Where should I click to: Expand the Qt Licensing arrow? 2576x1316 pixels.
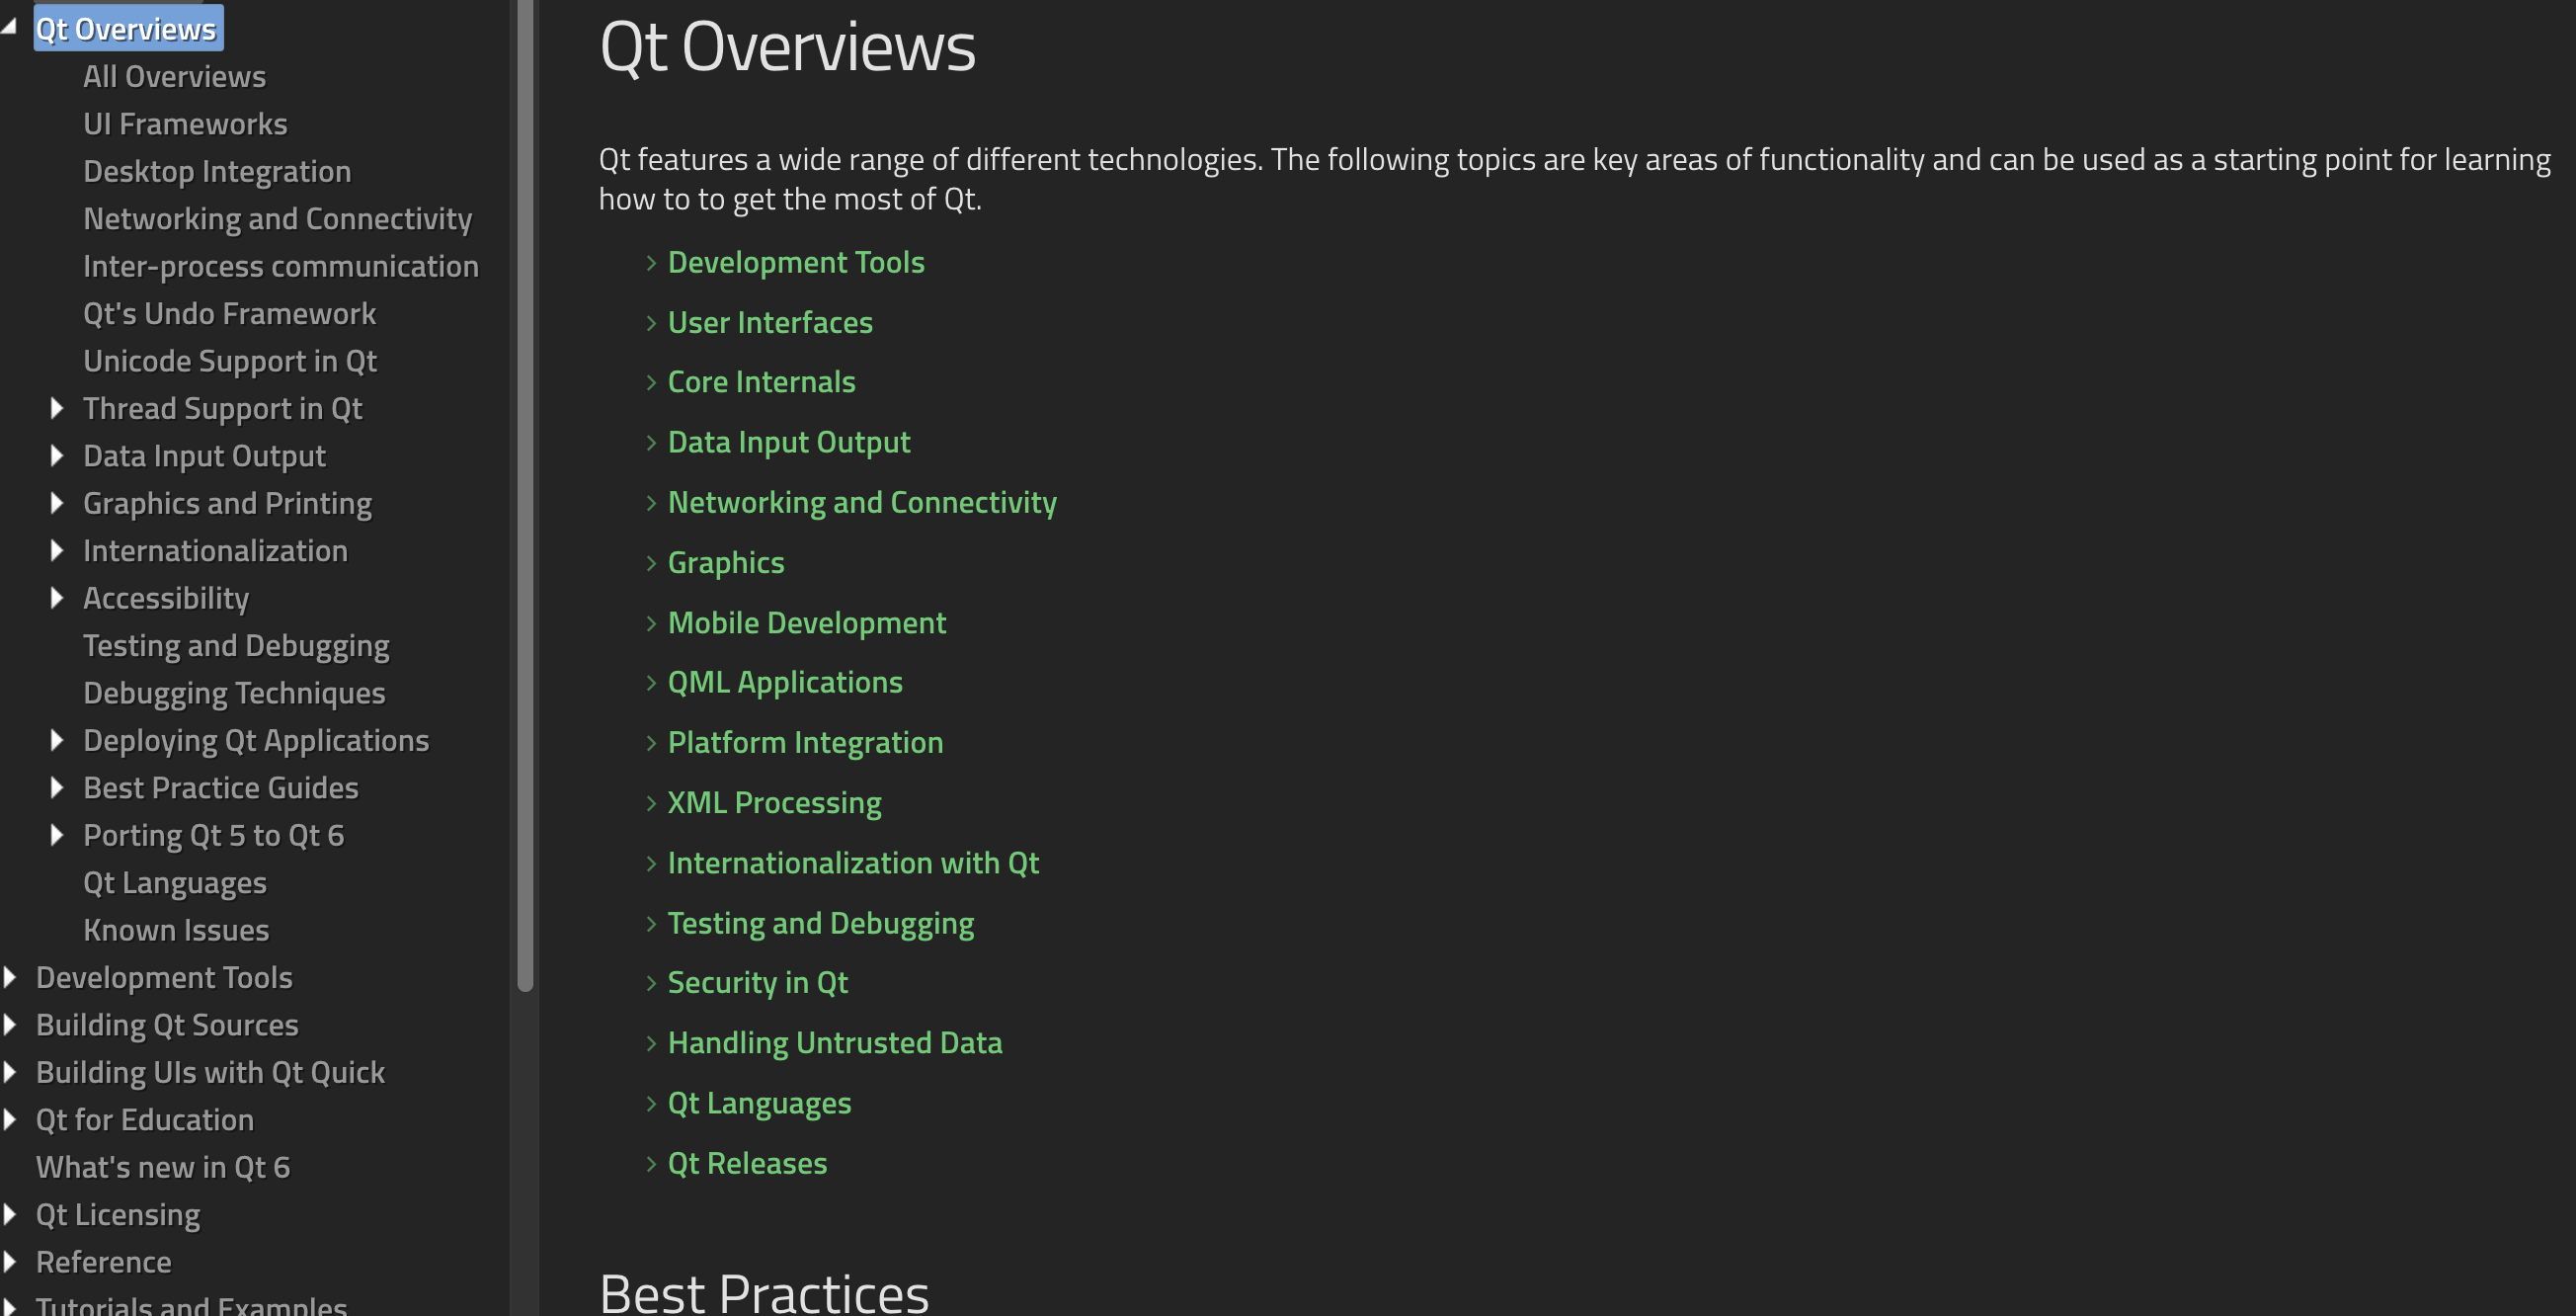(x=10, y=1214)
